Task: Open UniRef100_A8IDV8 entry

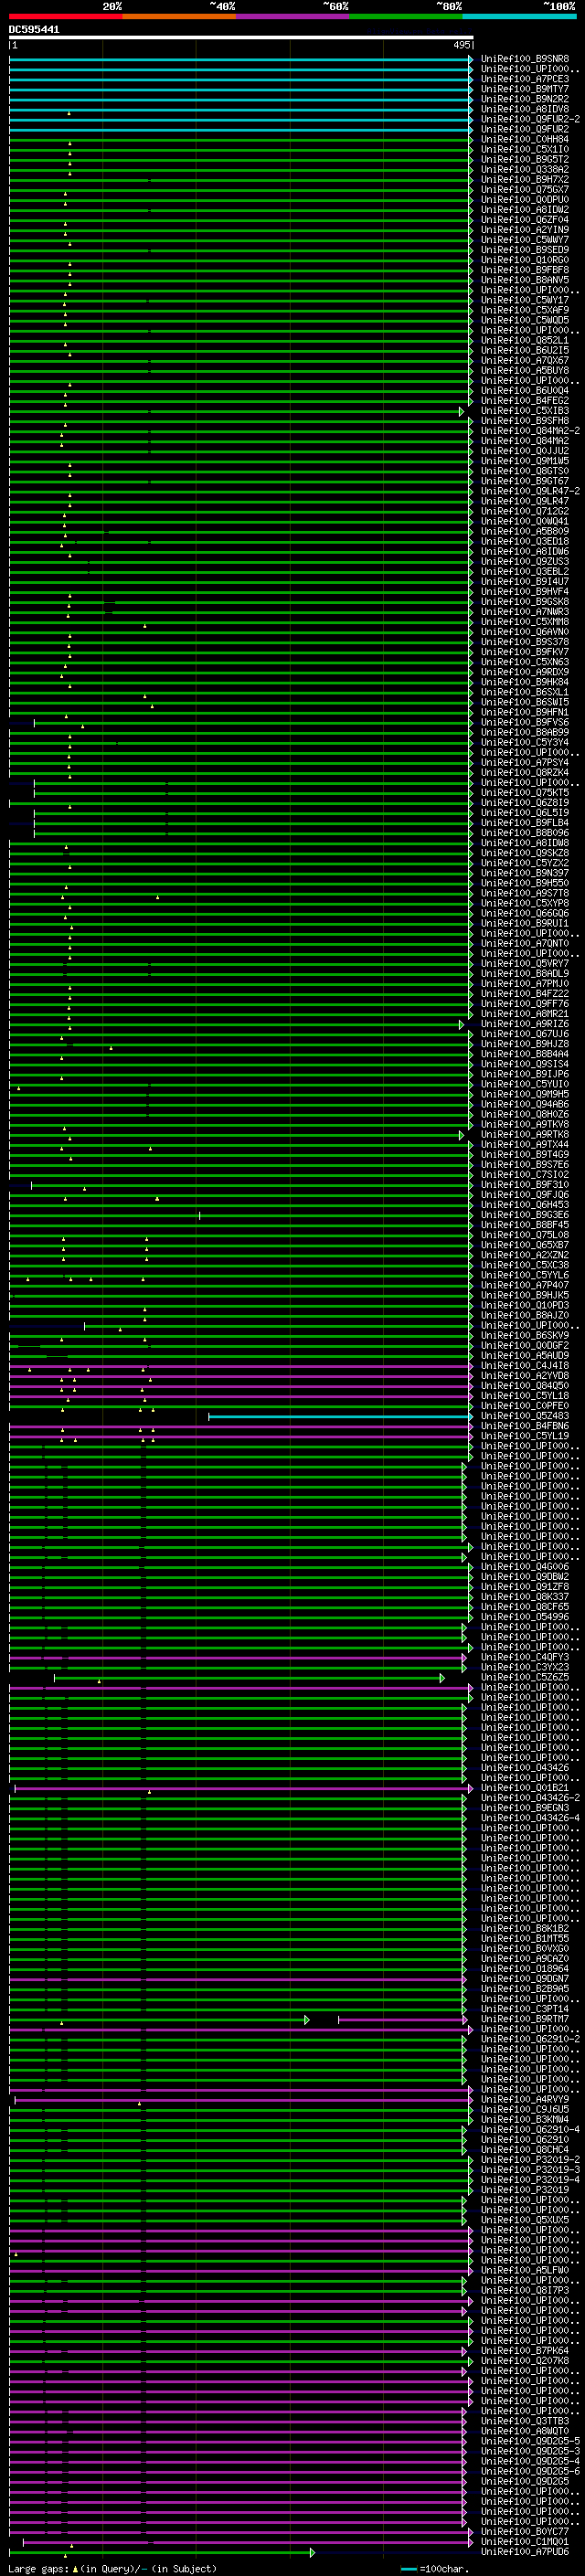Action: [525, 109]
